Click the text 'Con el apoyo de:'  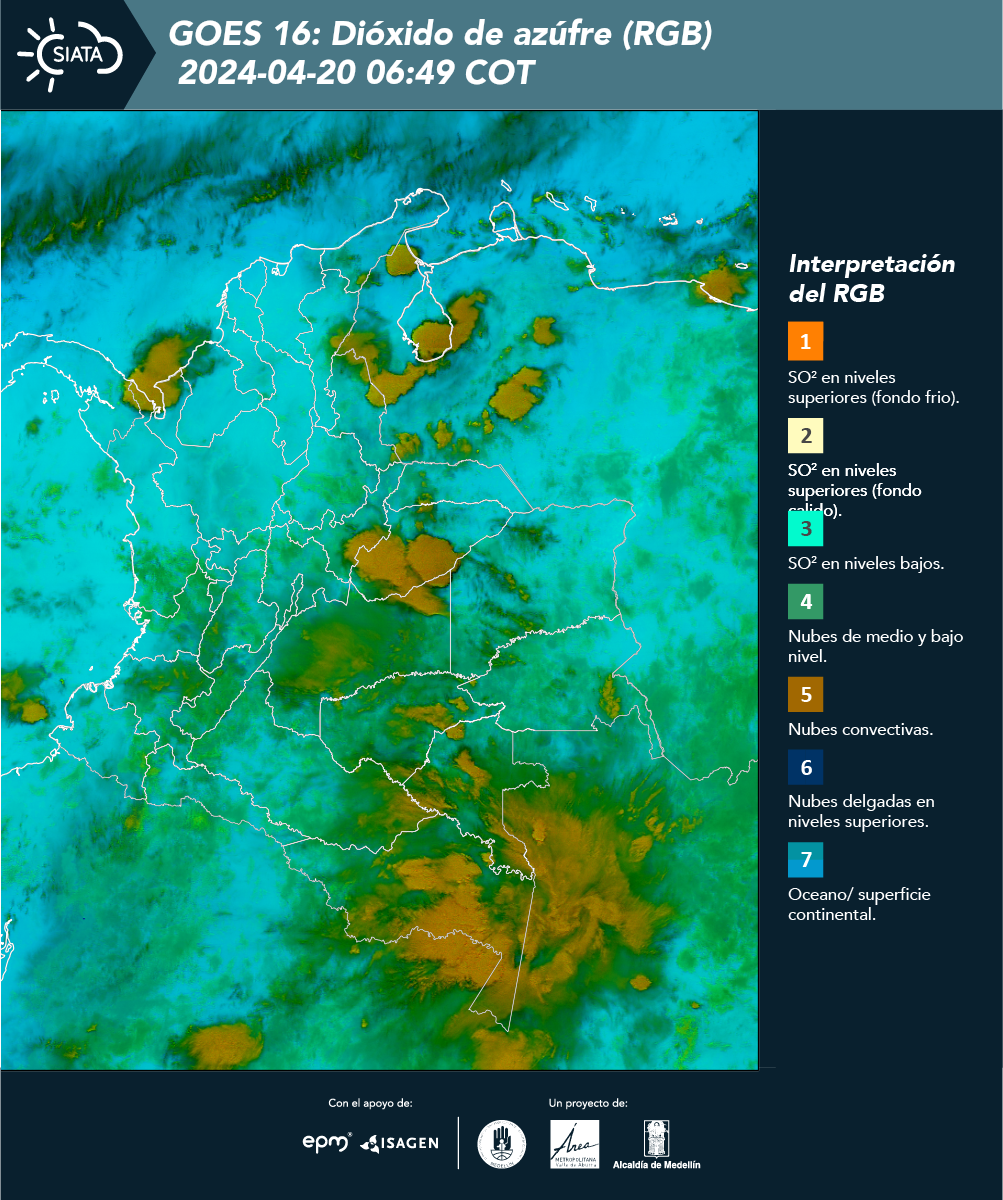pos(370,1103)
